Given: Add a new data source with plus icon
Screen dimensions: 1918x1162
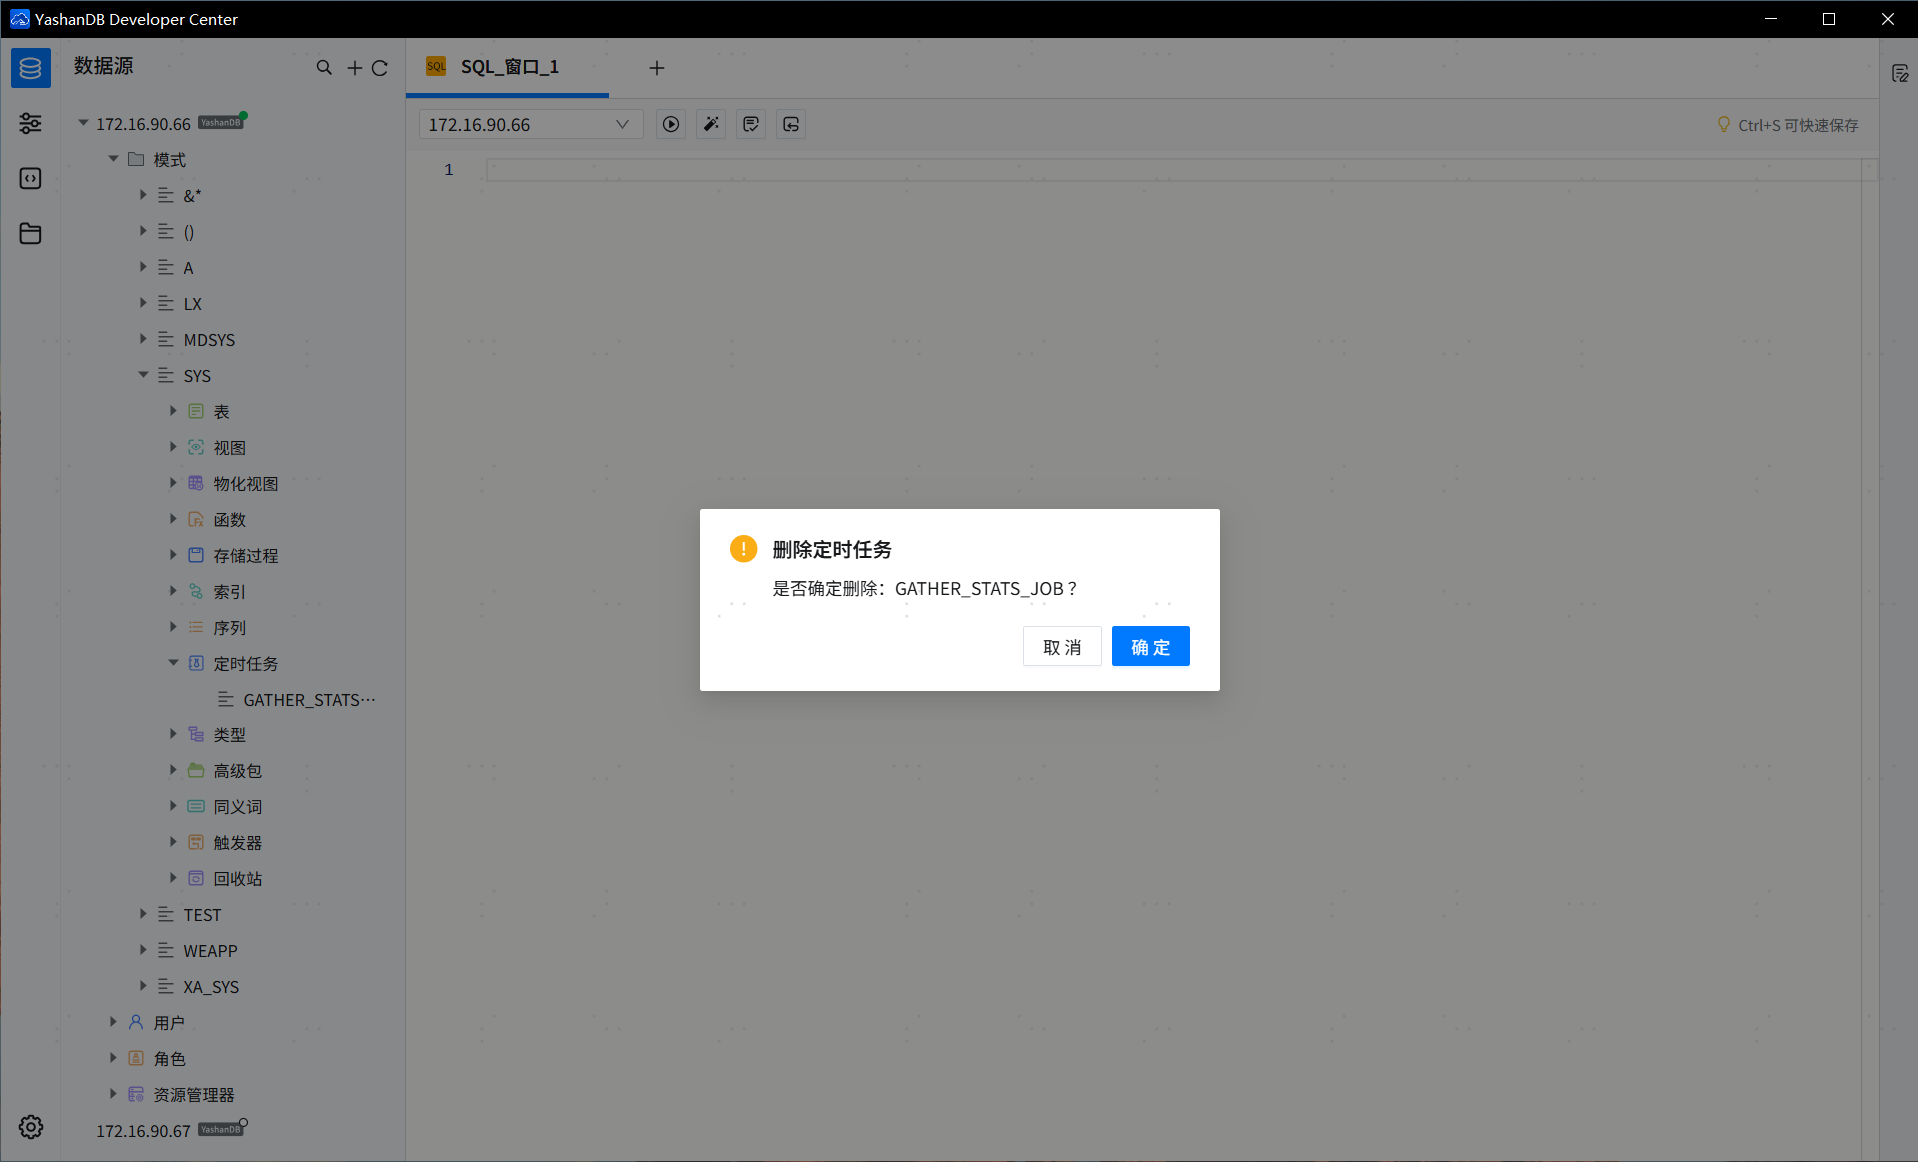Looking at the screenshot, I should [x=354, y=68].
